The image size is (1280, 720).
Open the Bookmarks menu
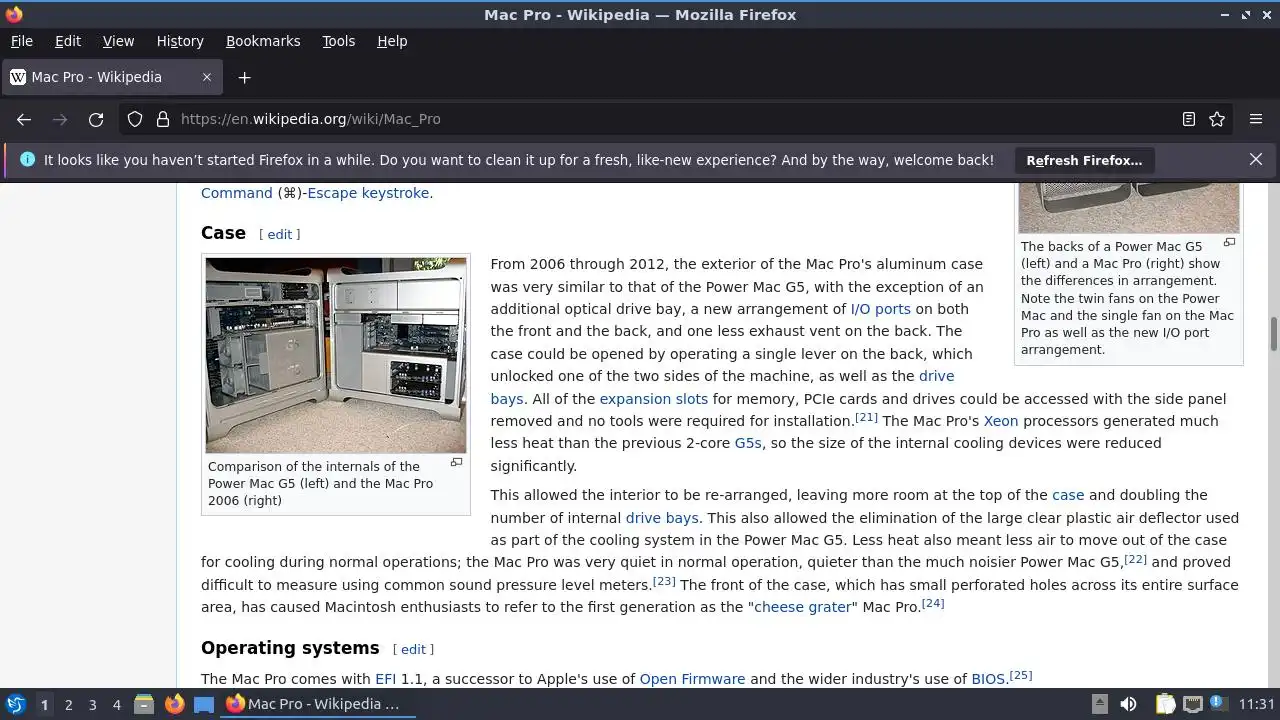pos(263,41)
